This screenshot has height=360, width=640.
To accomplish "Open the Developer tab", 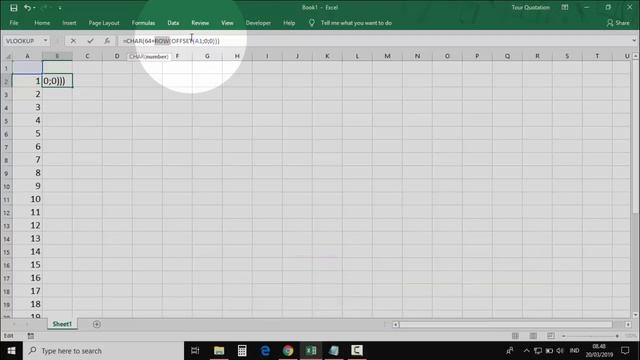I will [x=258, y=23].
